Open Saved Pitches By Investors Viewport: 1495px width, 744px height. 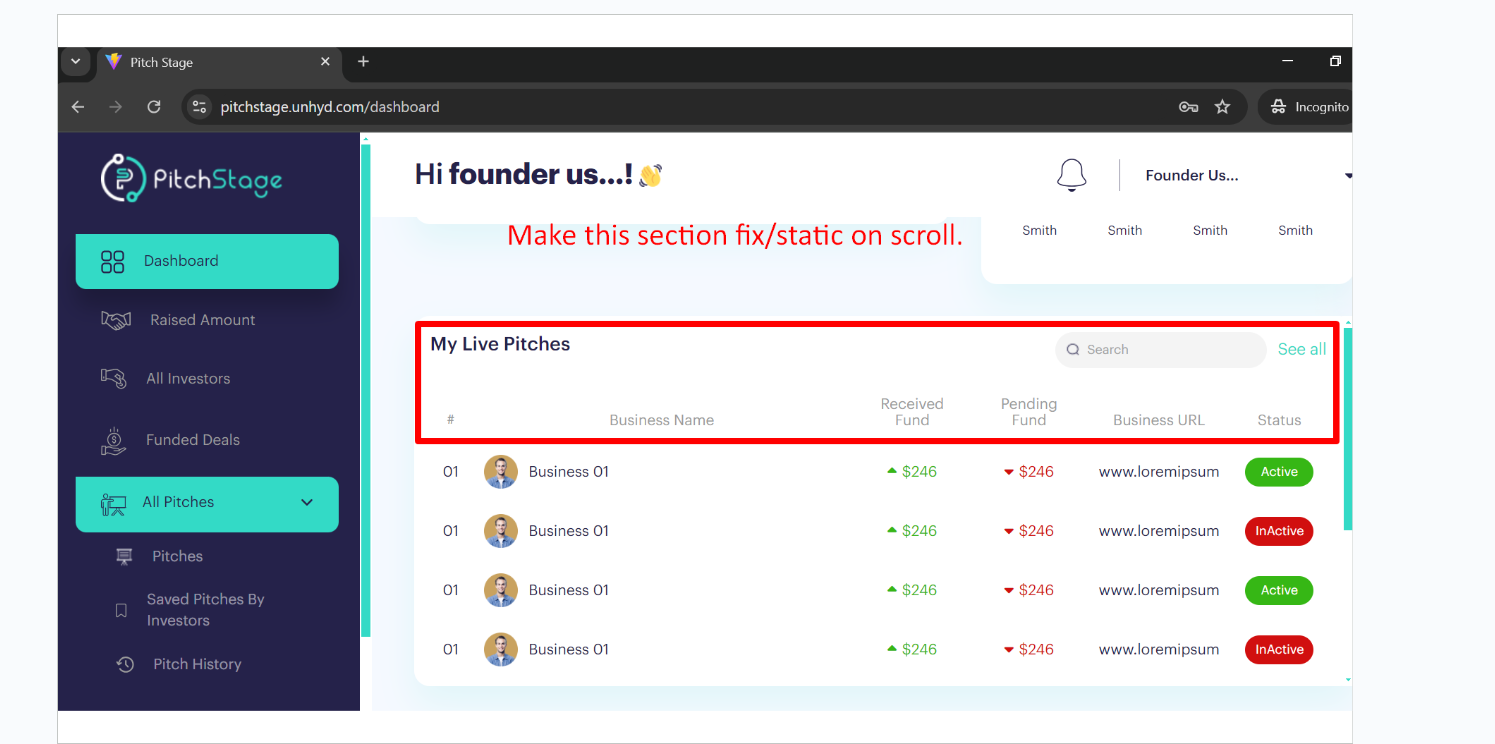[x=206, y=610]
